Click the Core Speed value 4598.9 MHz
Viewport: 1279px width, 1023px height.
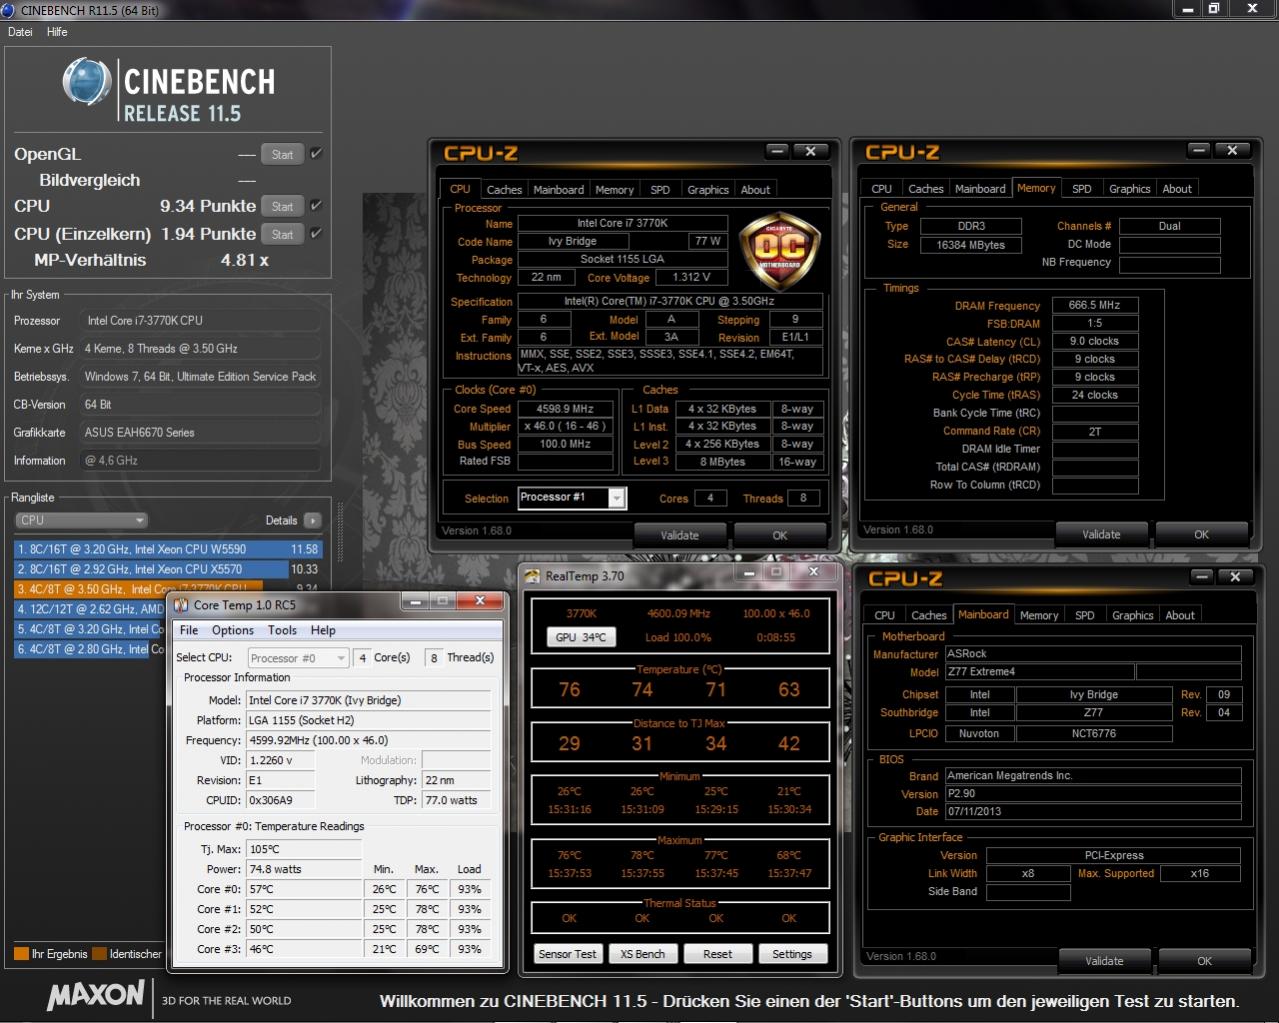pyautogui.click(x=566, y=409)
